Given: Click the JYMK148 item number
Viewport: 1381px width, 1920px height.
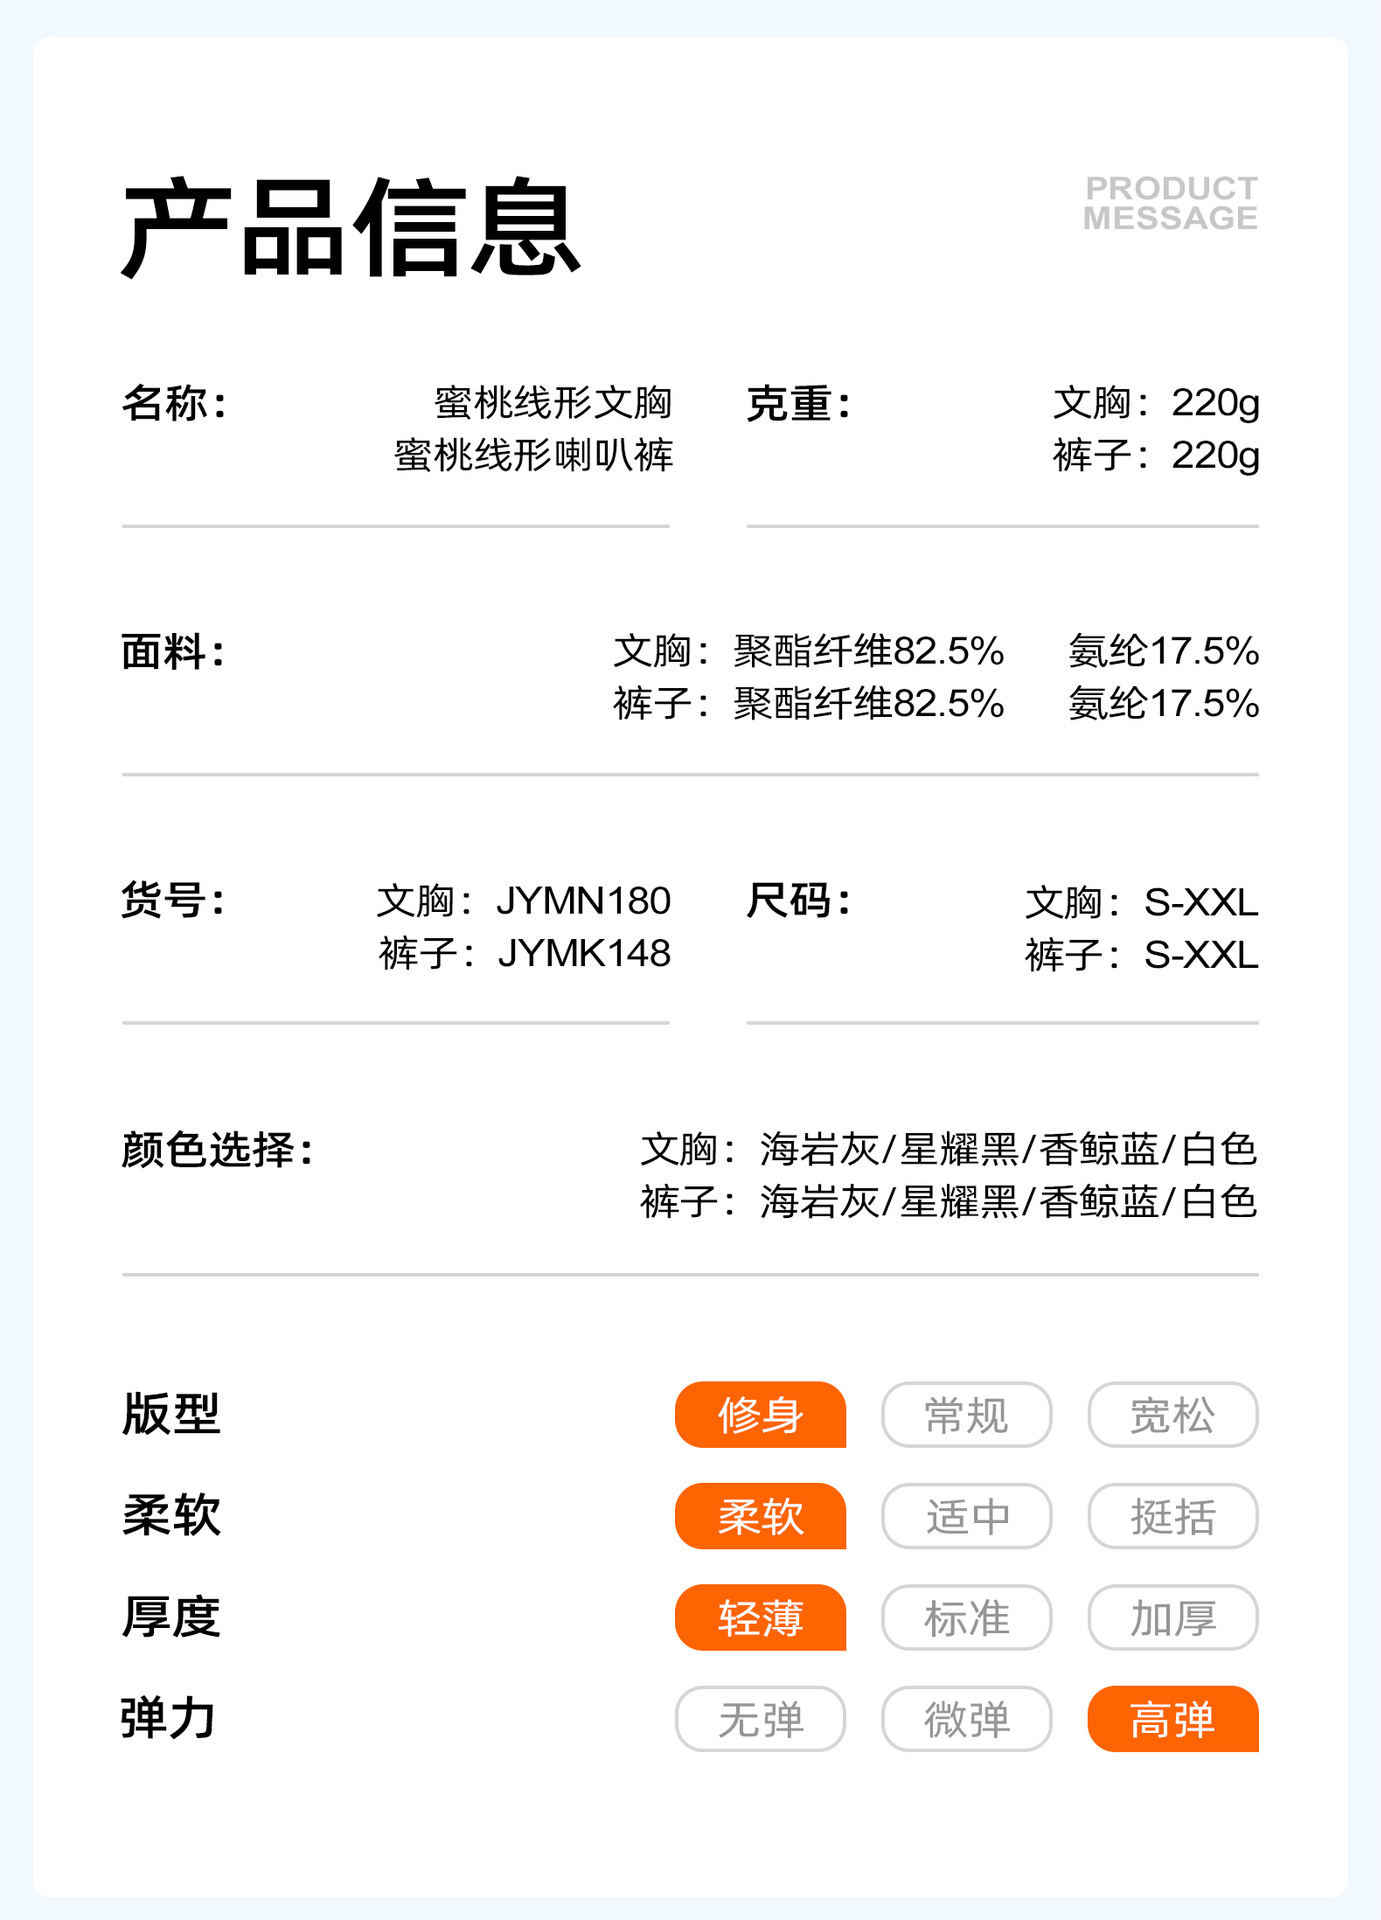Looking at the screenshot, I should 584,954.
